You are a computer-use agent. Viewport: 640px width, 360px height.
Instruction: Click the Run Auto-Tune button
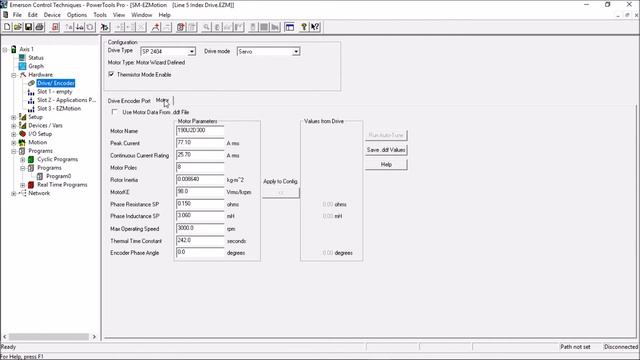pyautogui.click(x=386, y=135)
